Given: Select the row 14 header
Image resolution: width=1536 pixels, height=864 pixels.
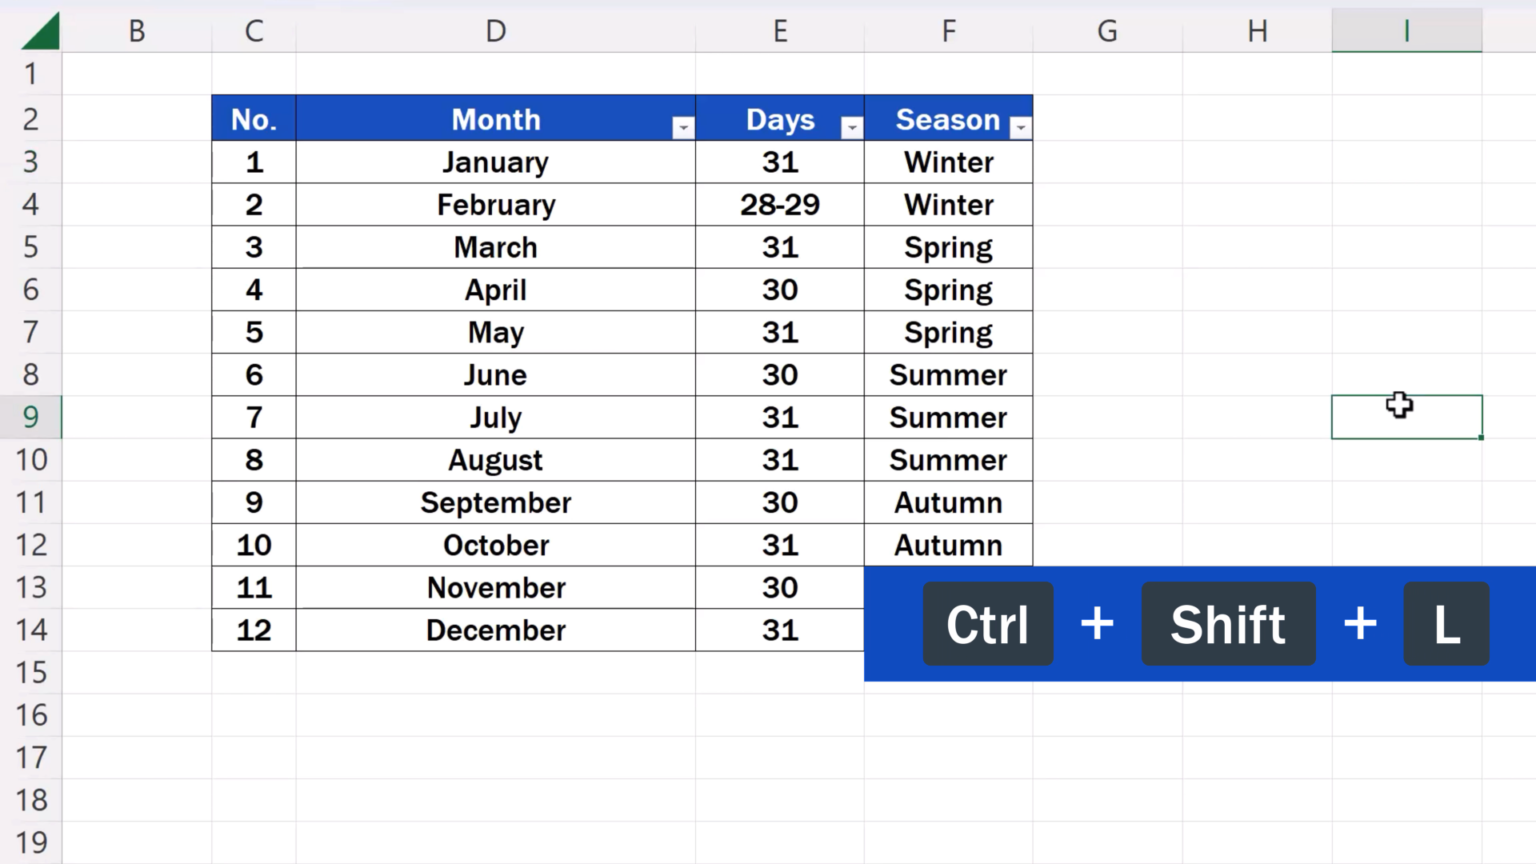Looking at the screenshot, I should [x=31, y=630].
